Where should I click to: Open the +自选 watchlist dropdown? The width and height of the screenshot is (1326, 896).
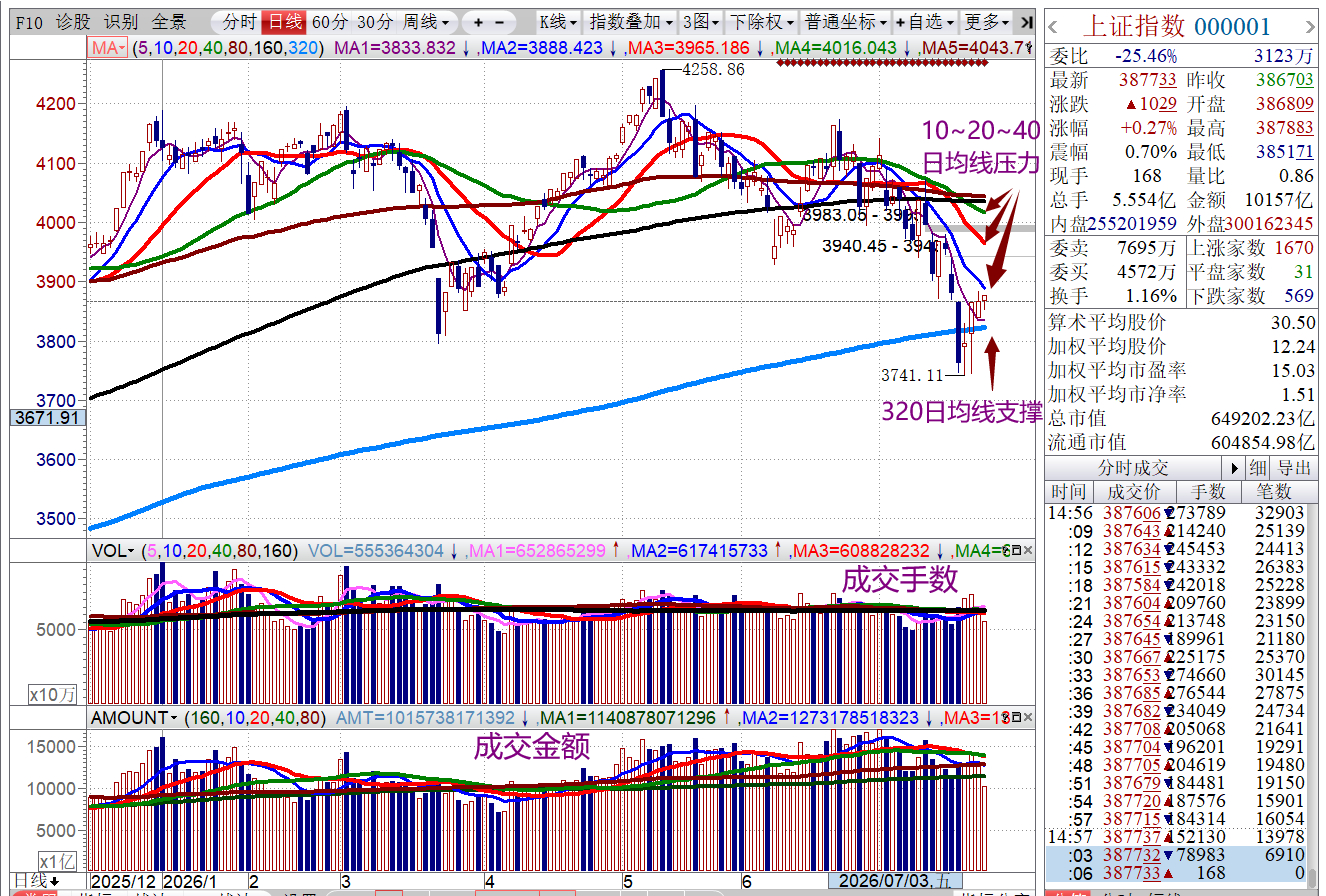click(925, 21)
